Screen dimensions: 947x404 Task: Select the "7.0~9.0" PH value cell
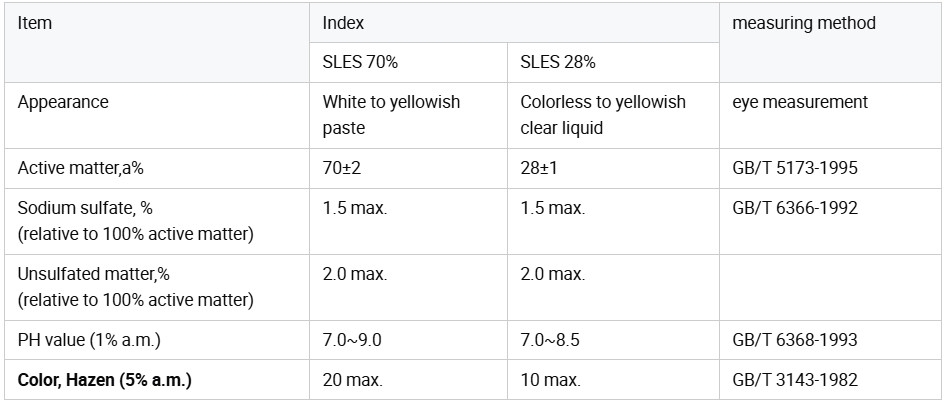[x=352, y=340]
